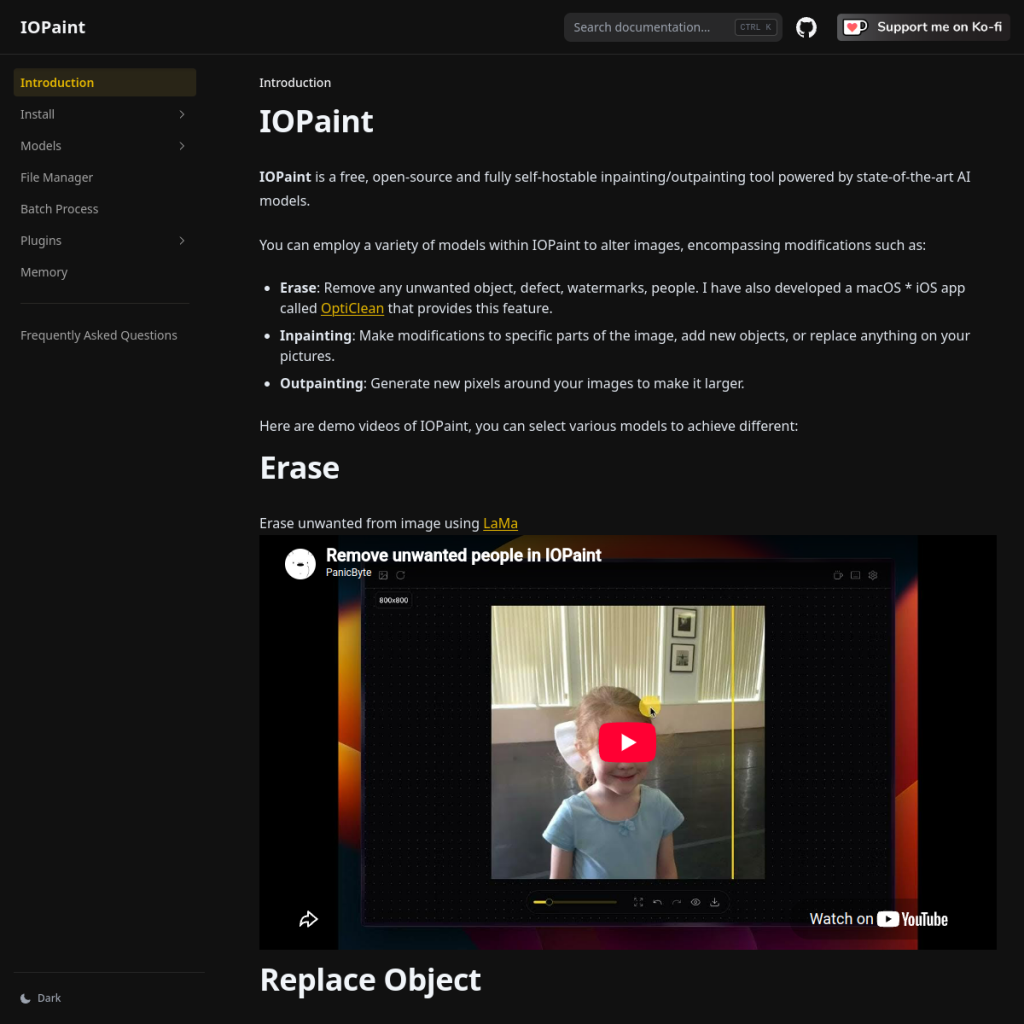Click the download icon in video toolbar

click(714, 902)
